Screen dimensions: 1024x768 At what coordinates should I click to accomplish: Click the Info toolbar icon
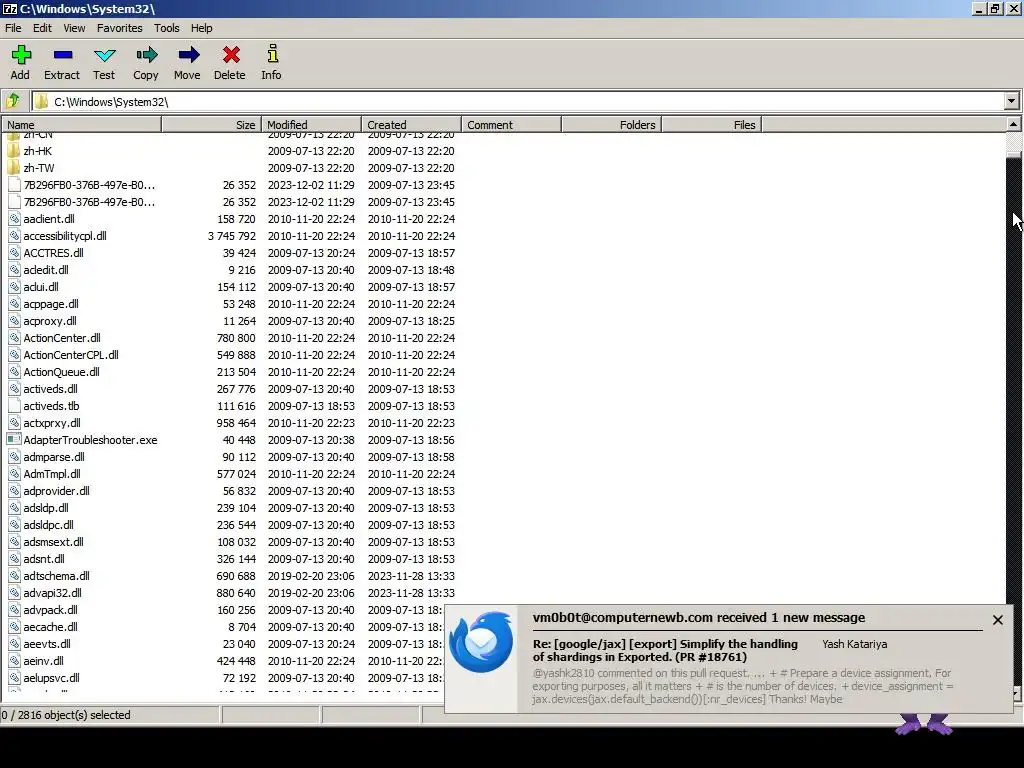pyautogui.click(x=272, y=54)
